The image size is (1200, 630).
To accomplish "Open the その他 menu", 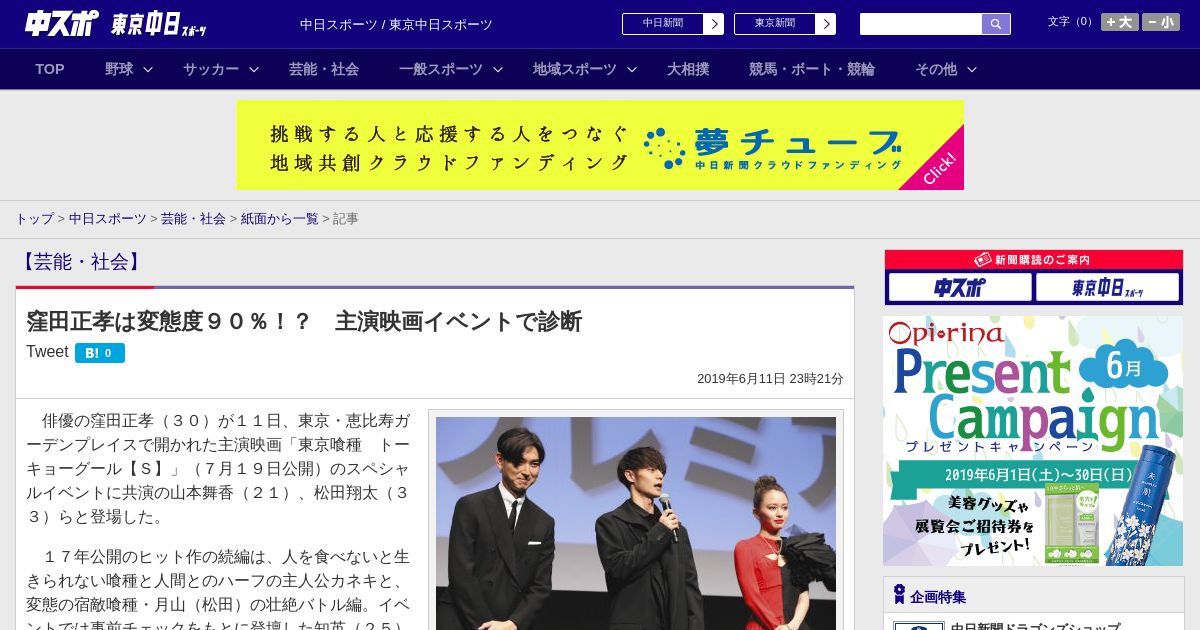I will tap(936, 69).
